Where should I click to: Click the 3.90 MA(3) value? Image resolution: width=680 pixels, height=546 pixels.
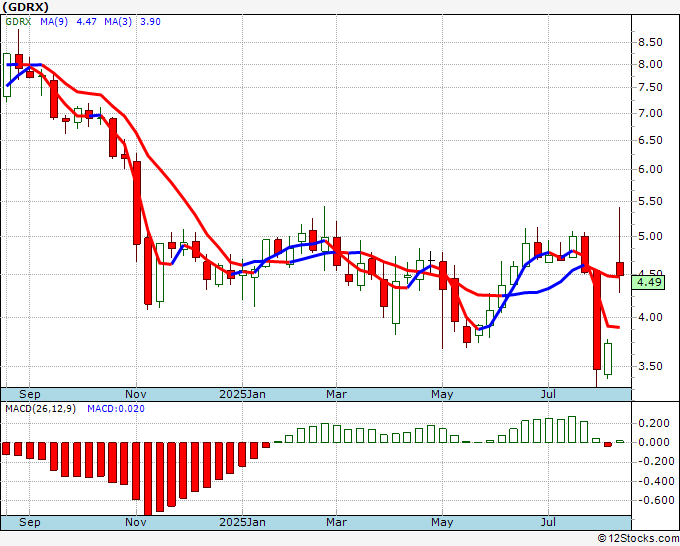click(150, 22)
